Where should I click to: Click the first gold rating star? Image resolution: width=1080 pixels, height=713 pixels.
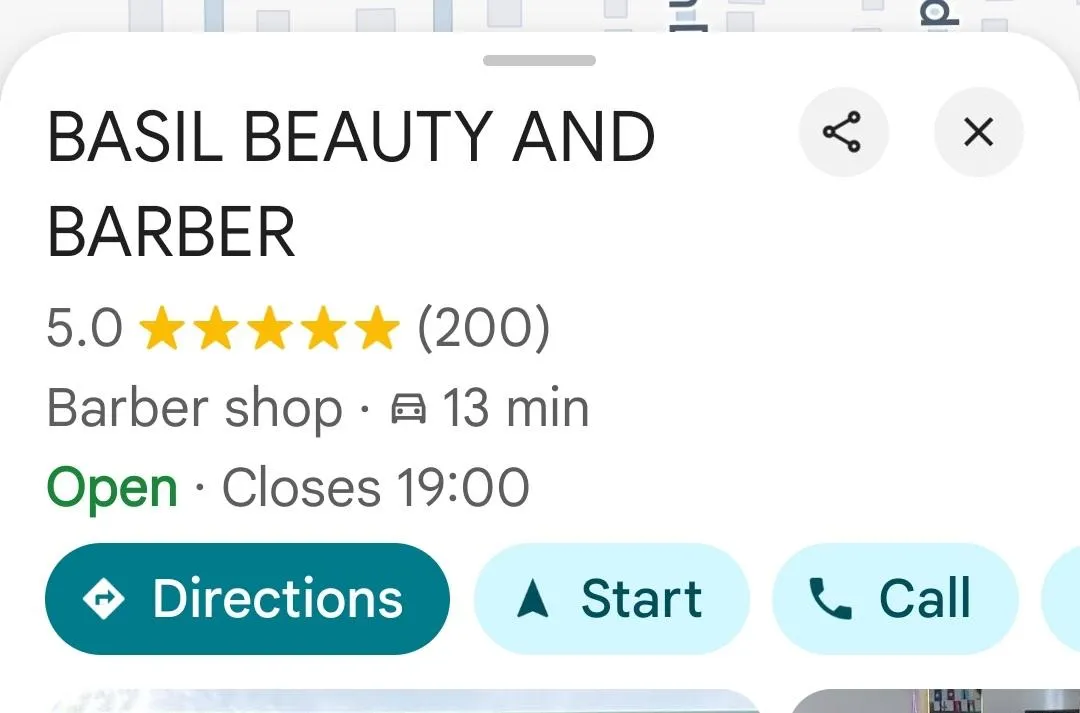click(161, 328)
